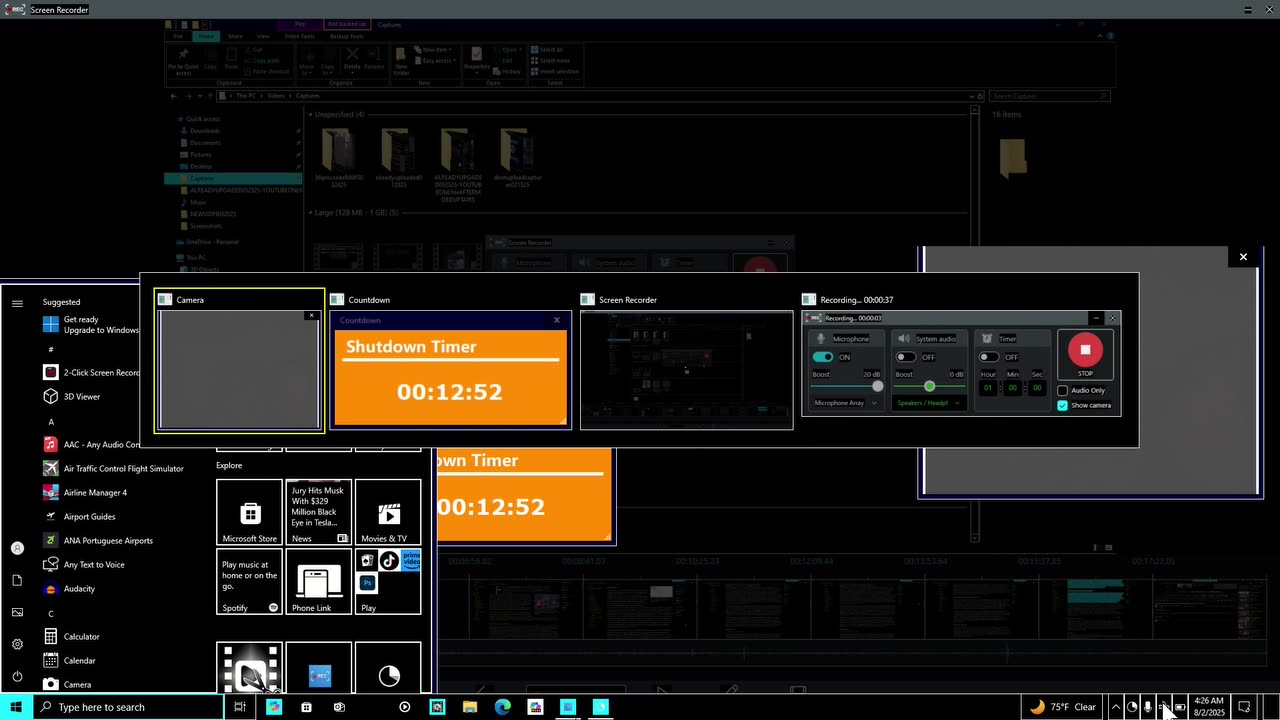
Task: Switch to File Explorer's Home tab
Action: [207, 36]
